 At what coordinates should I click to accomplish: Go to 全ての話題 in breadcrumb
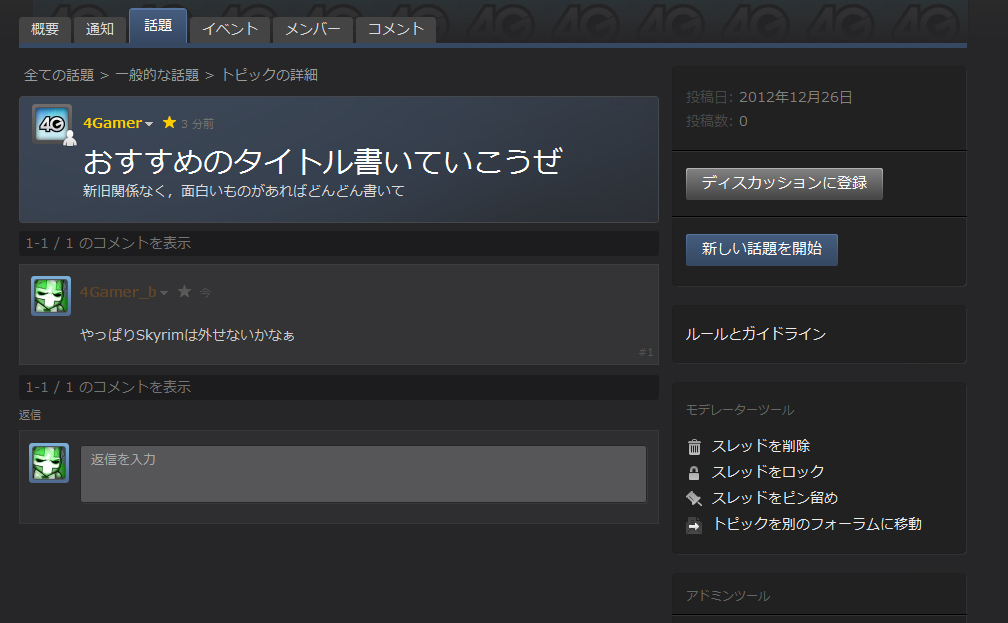[x=59, y=75]
